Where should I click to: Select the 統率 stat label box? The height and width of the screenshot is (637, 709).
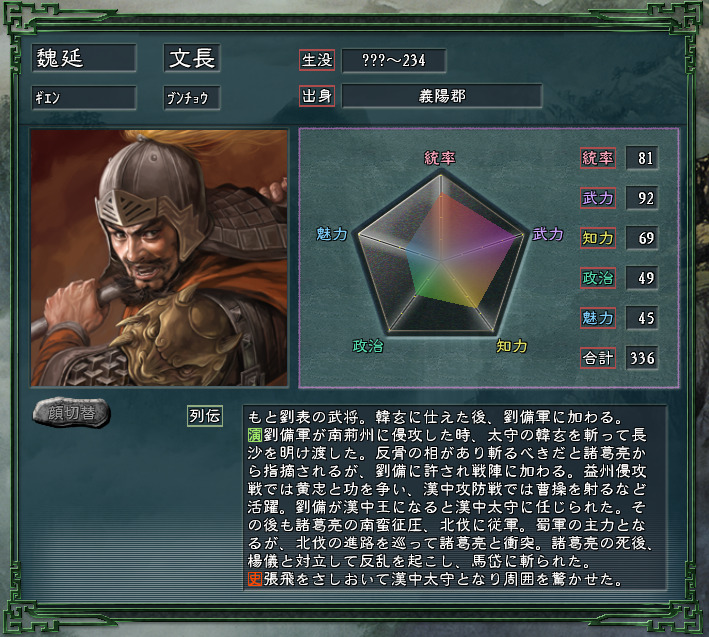point(598,158)
